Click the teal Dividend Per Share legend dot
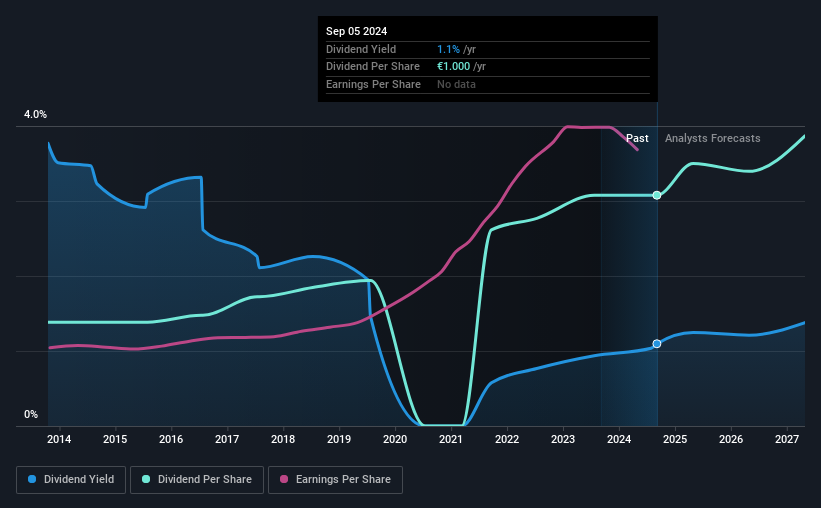Image resolution: width=821 pixels, height=508 pixels. pos(146,479)
